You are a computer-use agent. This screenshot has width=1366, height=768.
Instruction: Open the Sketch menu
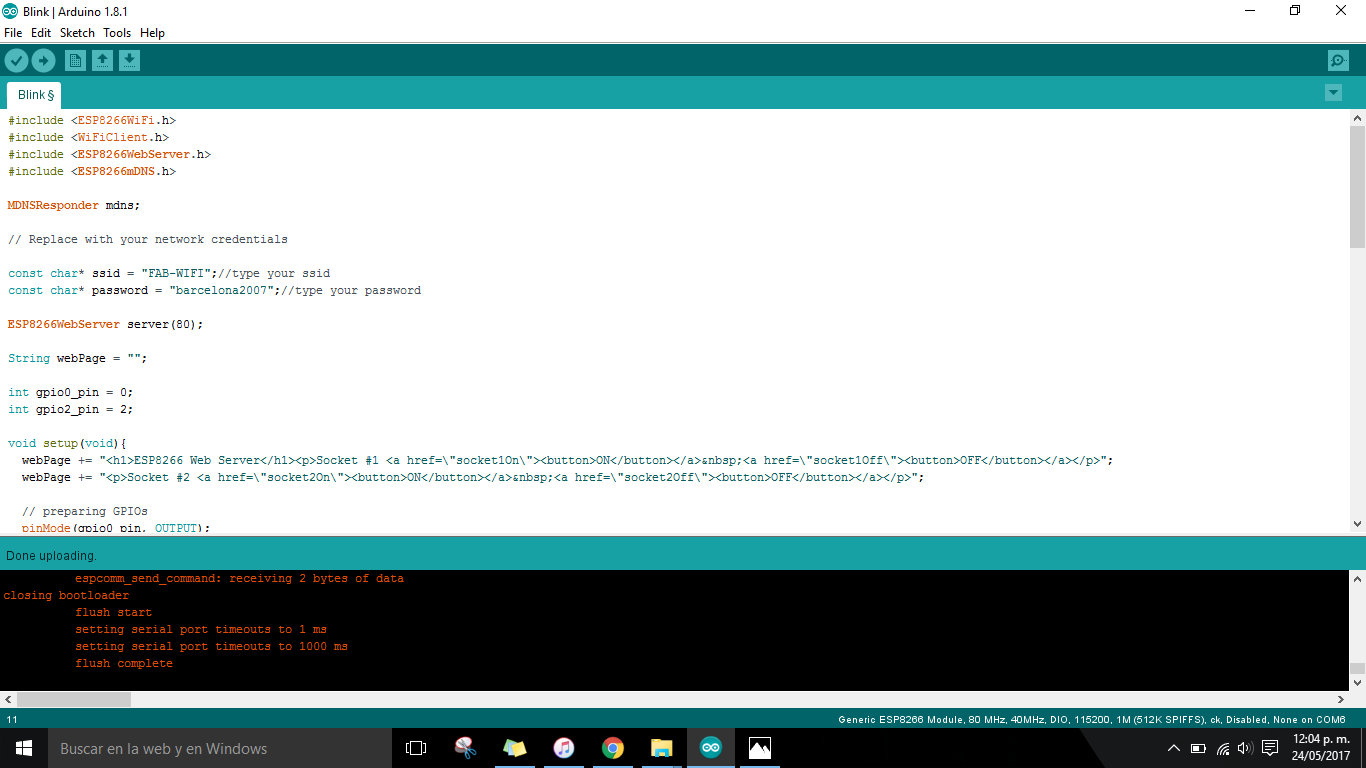click(x=77, y=33)
